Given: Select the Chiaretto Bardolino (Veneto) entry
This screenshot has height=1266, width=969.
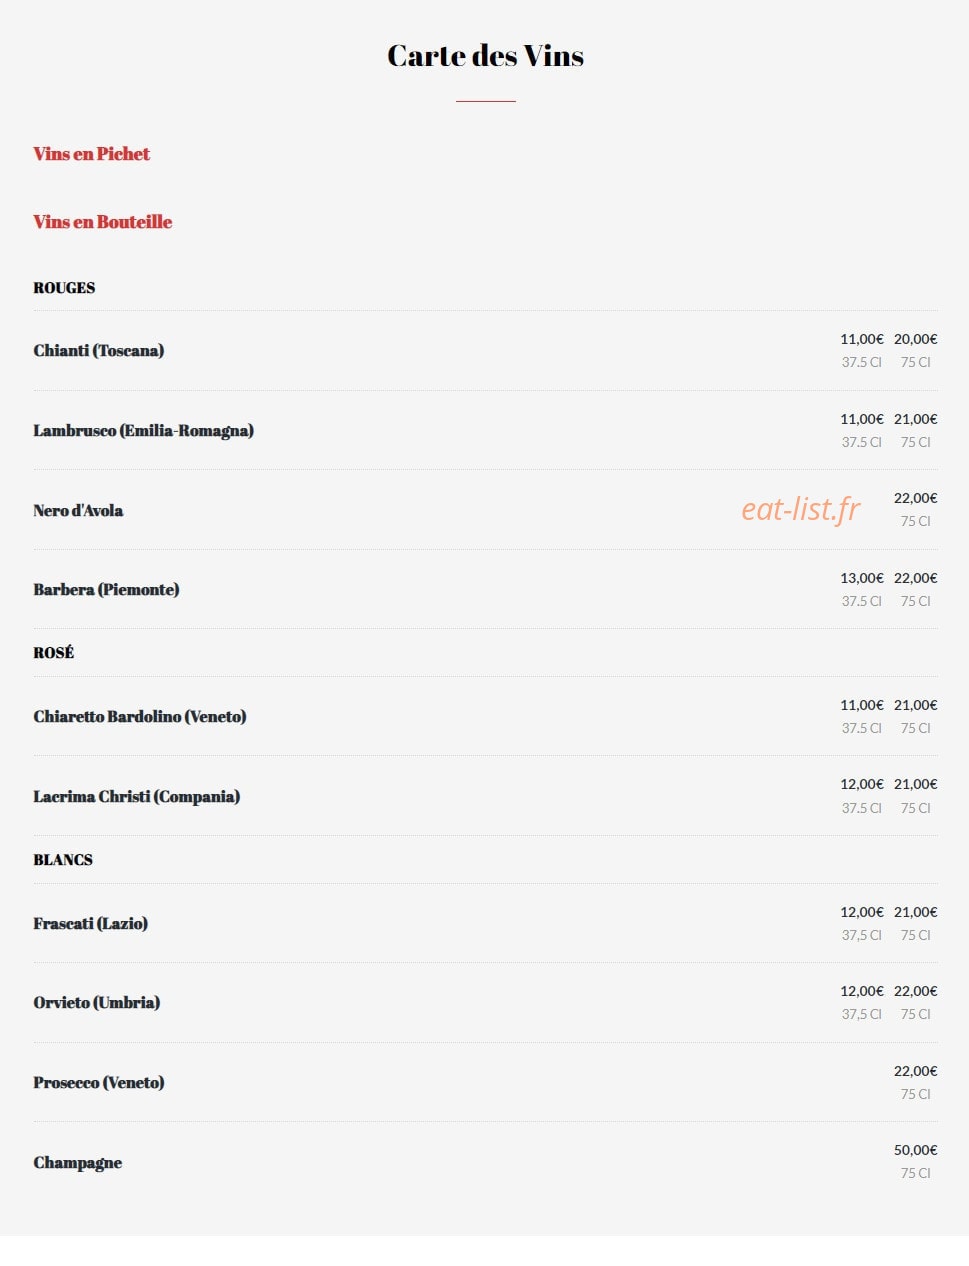Looking at the screenshot, I should (x=139, y=717).
